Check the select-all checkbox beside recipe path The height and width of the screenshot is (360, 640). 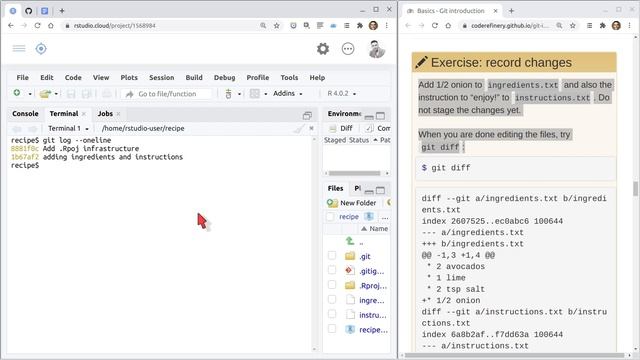tap(330, 217)
